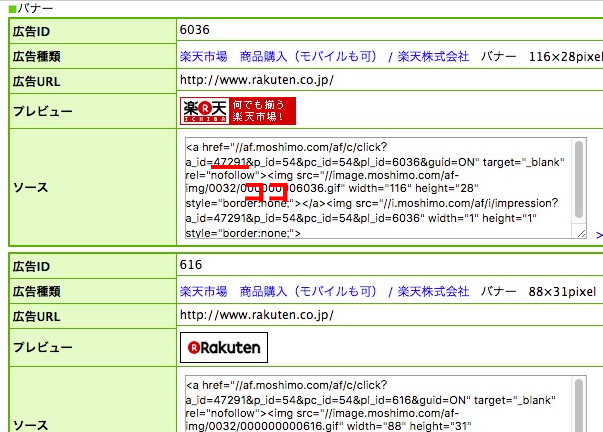This screenshot has height=432, width=603.
Task: Click the scrollbar of the second source textarea
Action: pos(579,400)
